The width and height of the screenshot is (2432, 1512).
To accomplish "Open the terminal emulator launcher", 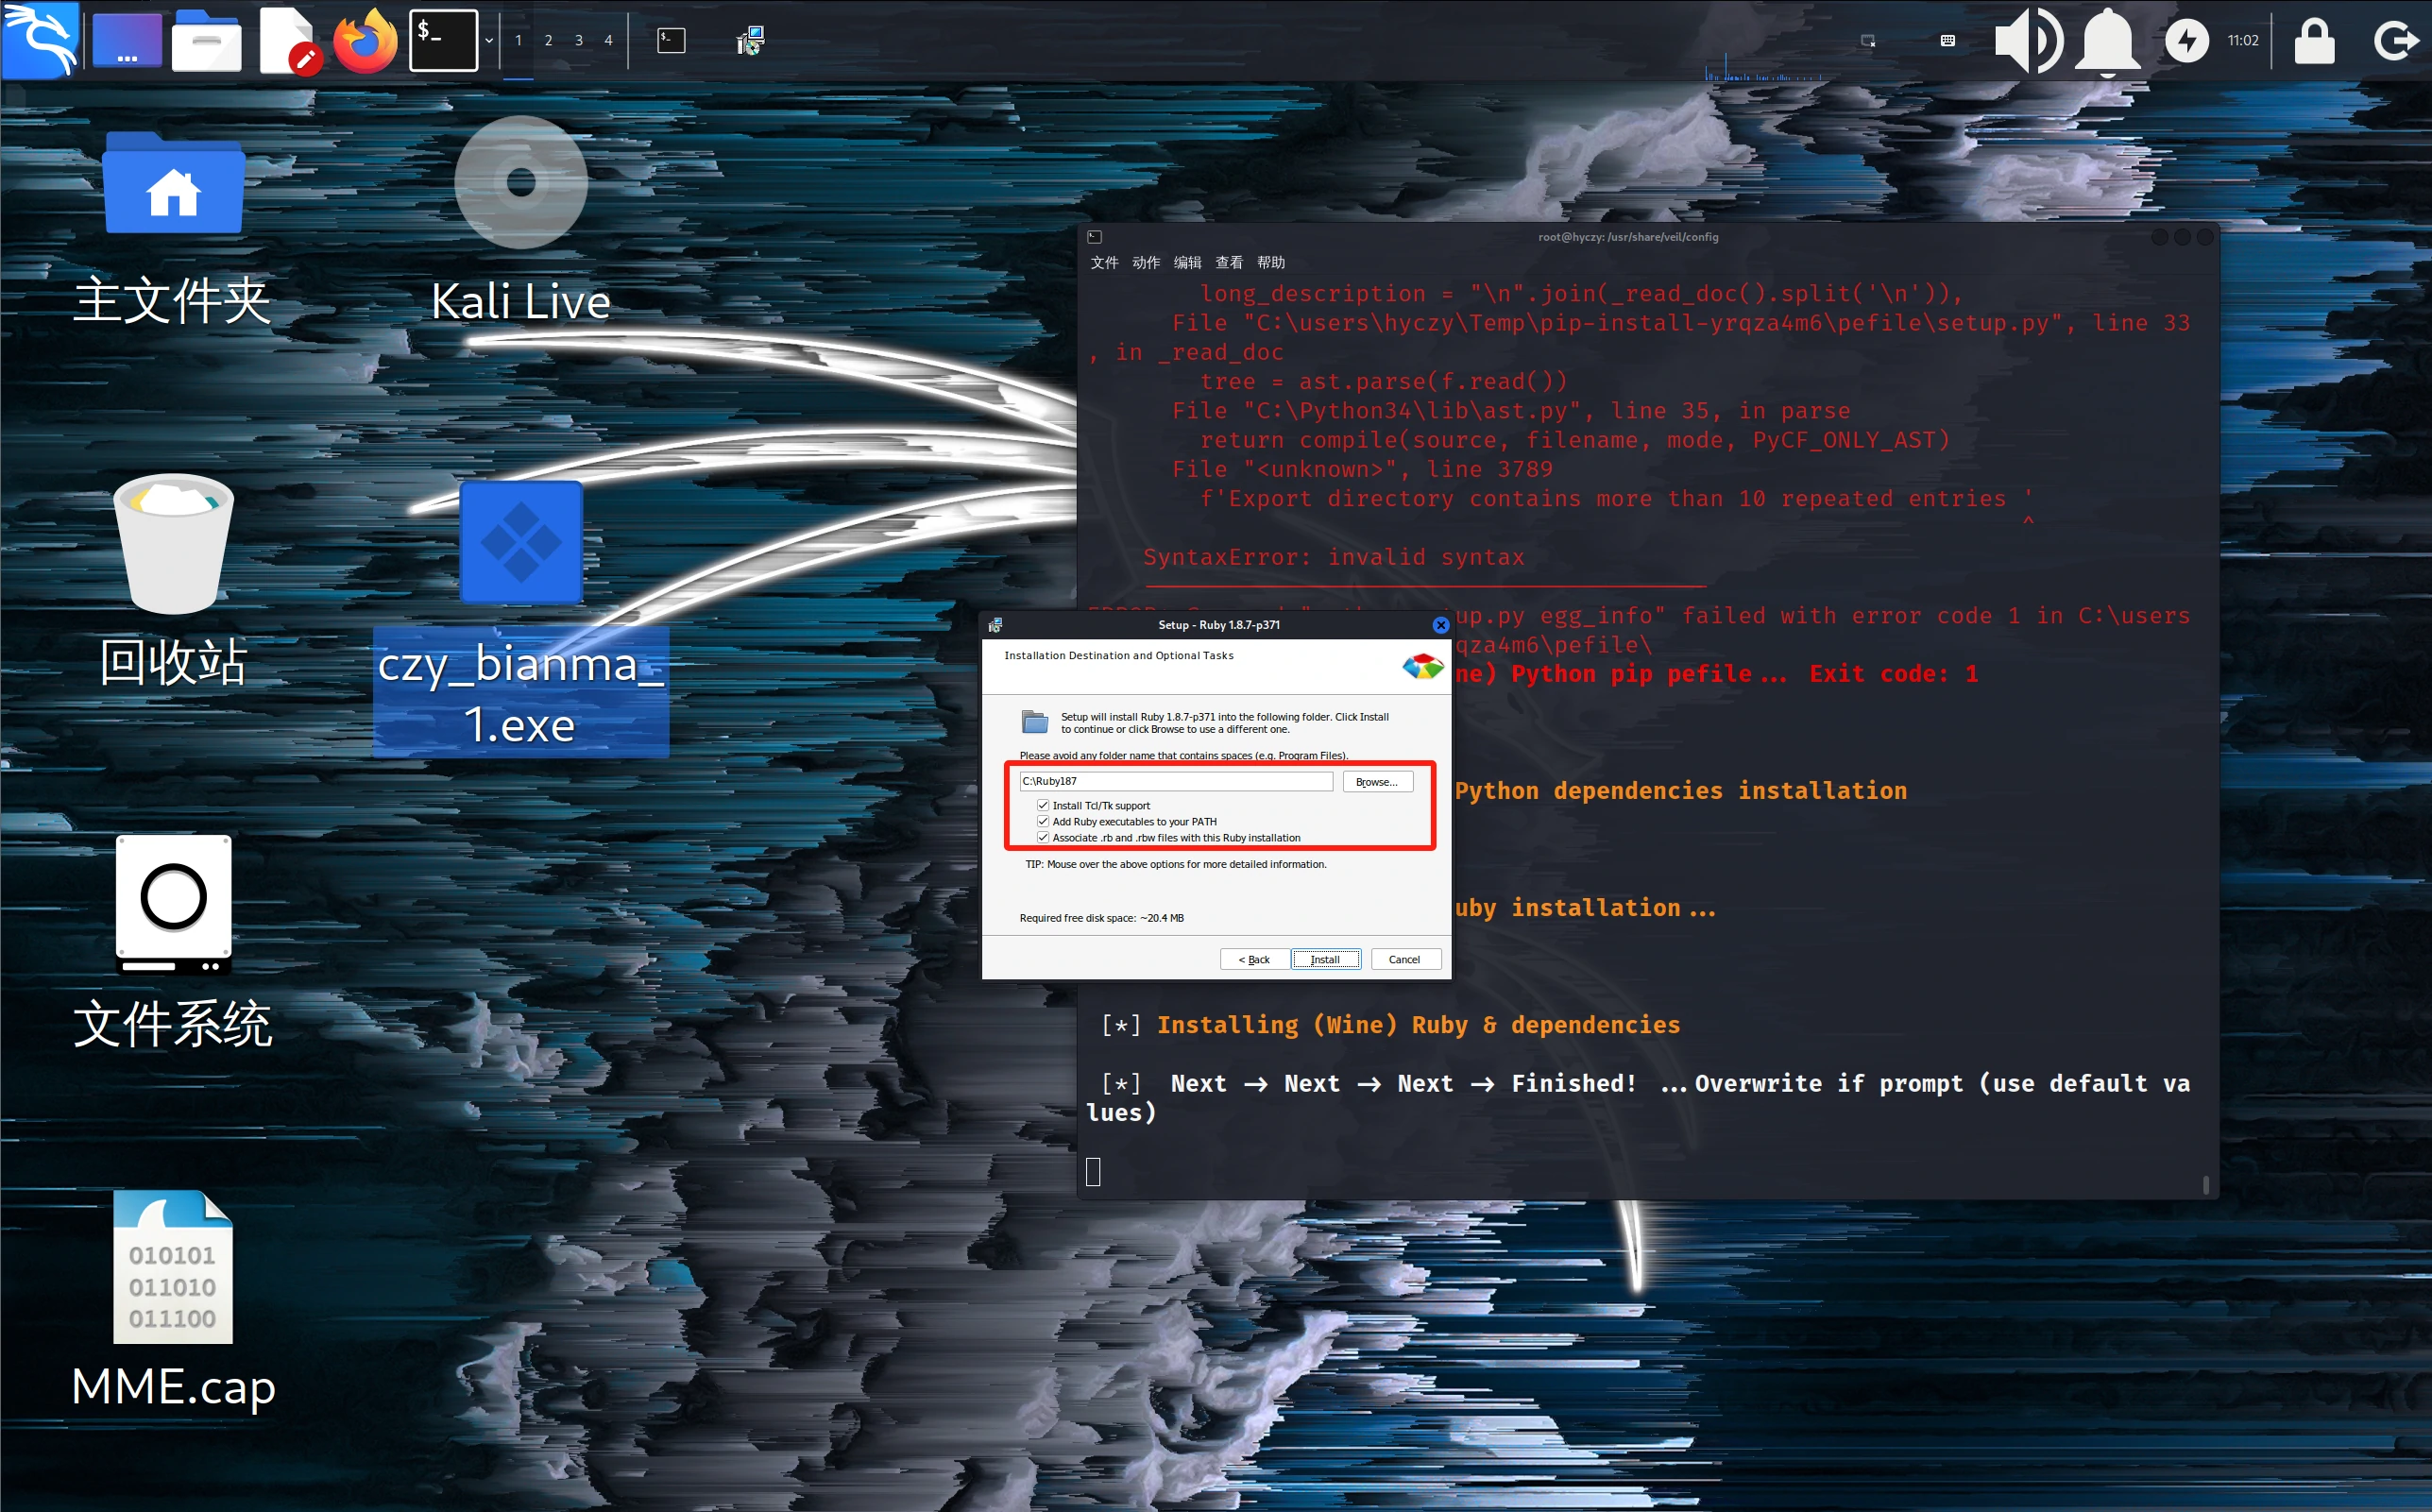I will click(443, 40).
